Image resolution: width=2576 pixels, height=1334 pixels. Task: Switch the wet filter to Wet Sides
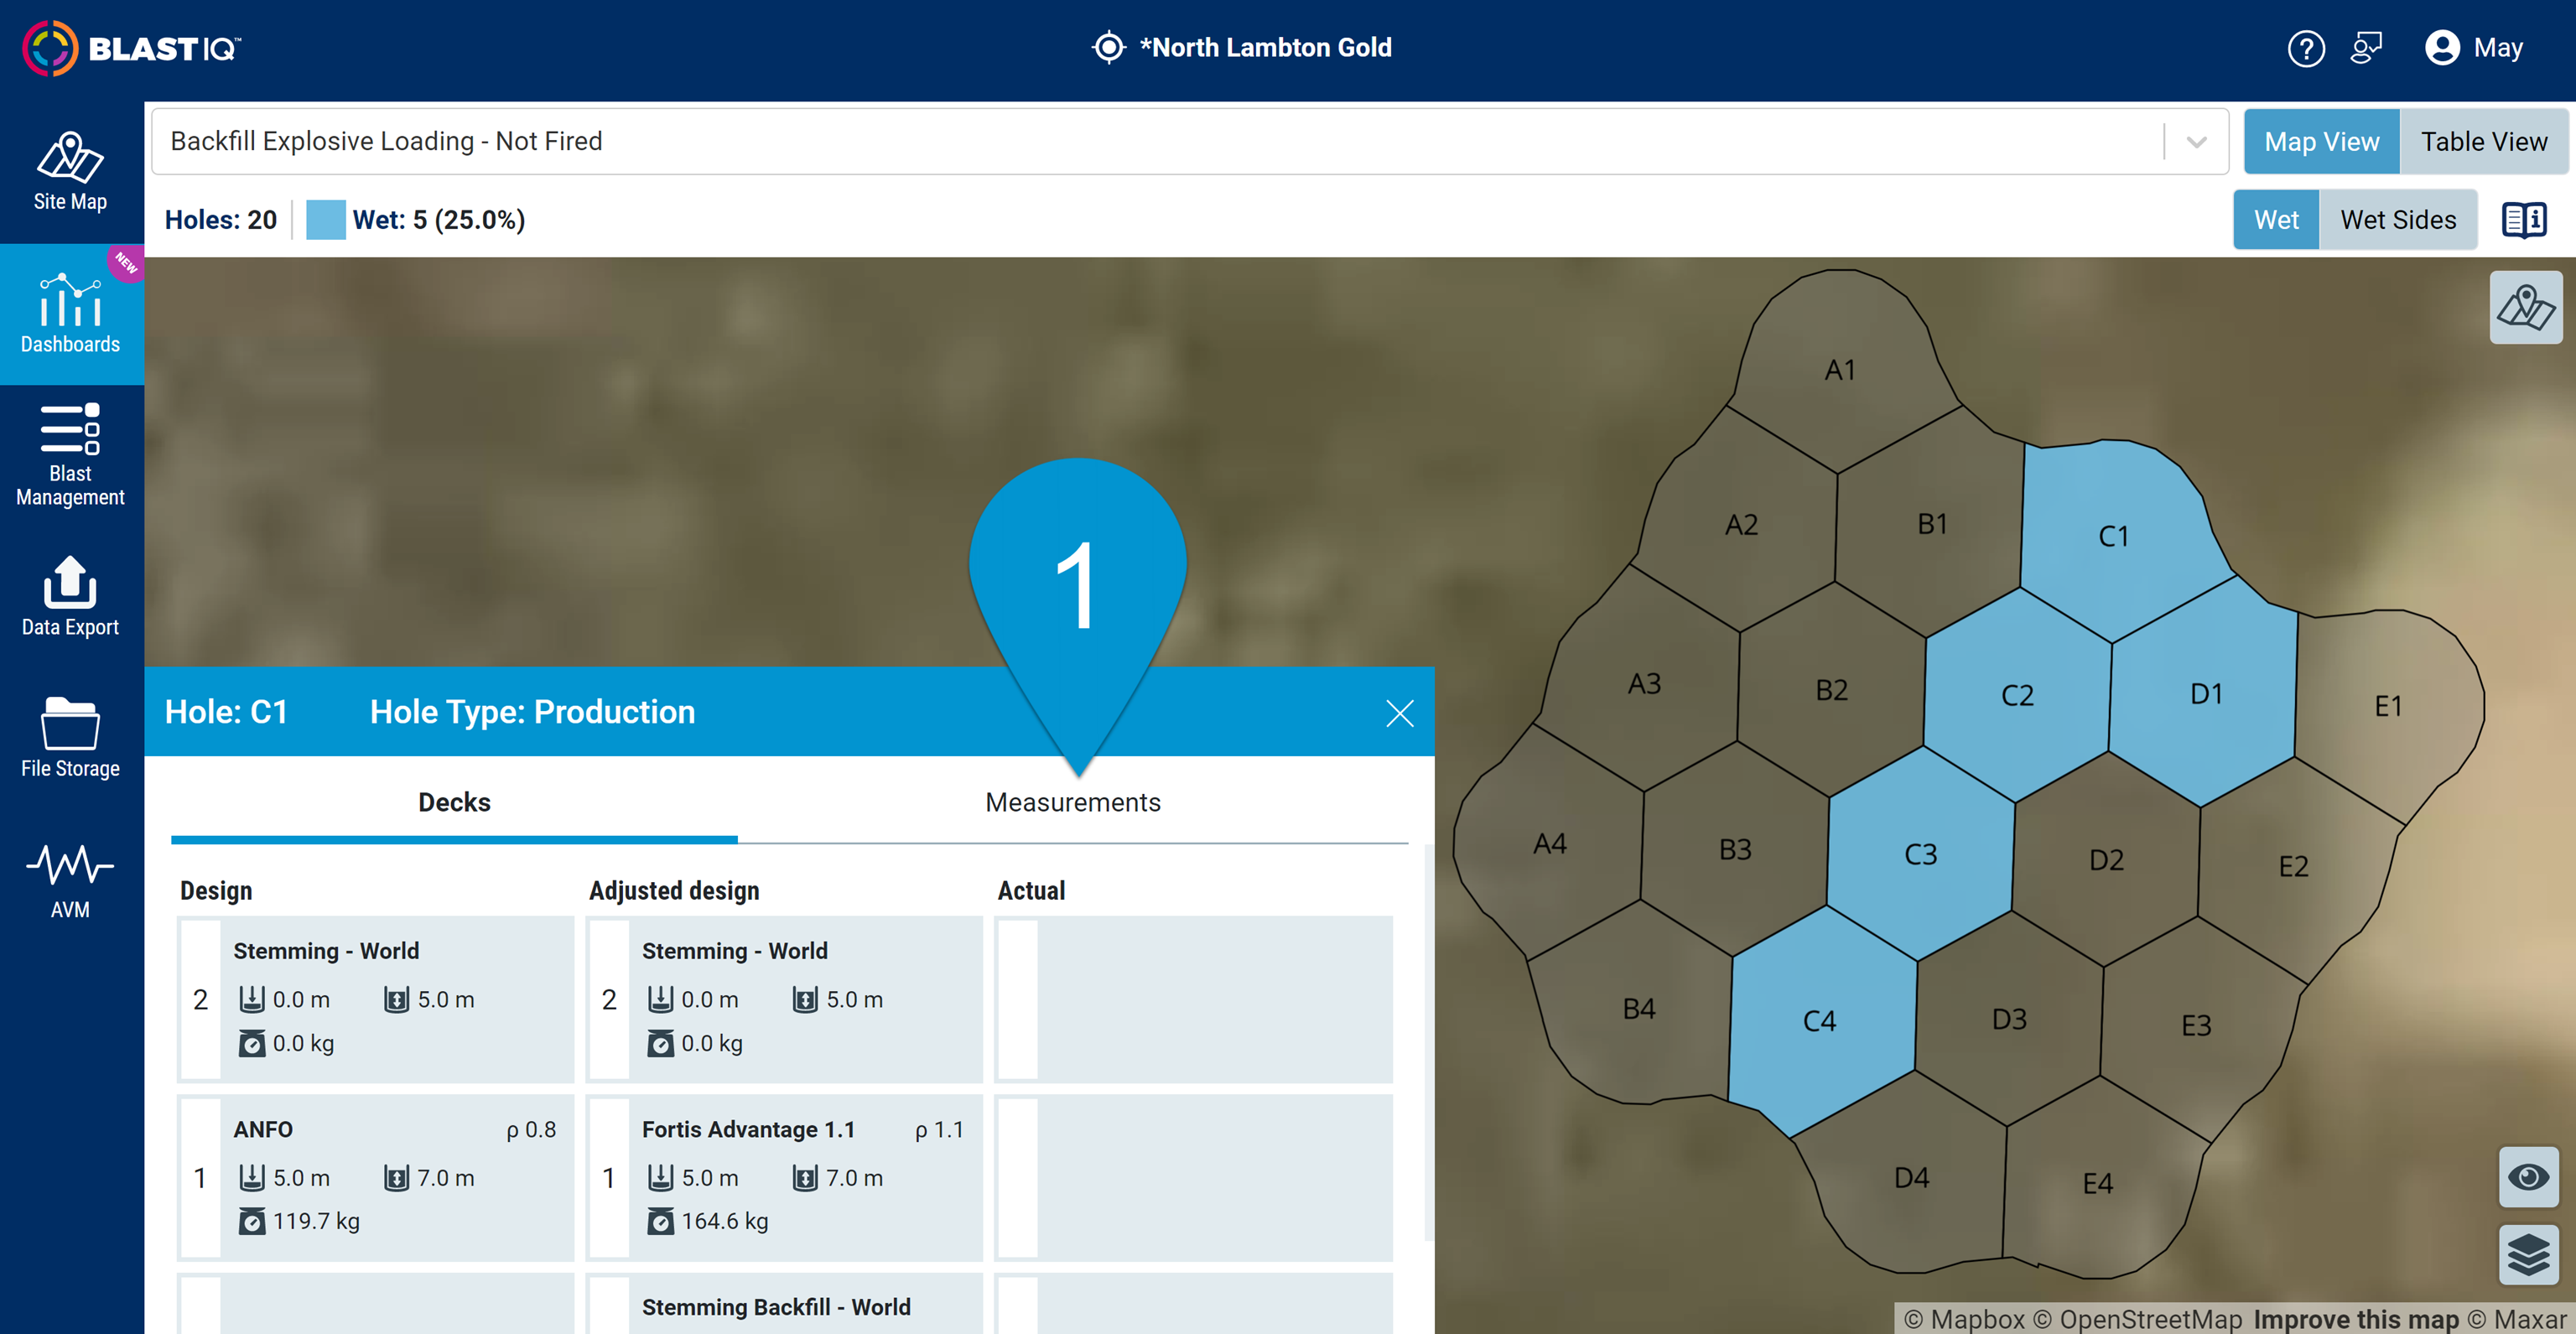2397,220
